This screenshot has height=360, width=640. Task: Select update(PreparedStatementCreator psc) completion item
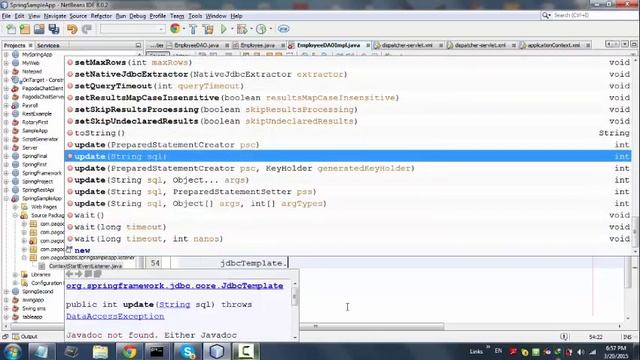tap(348, 145)
